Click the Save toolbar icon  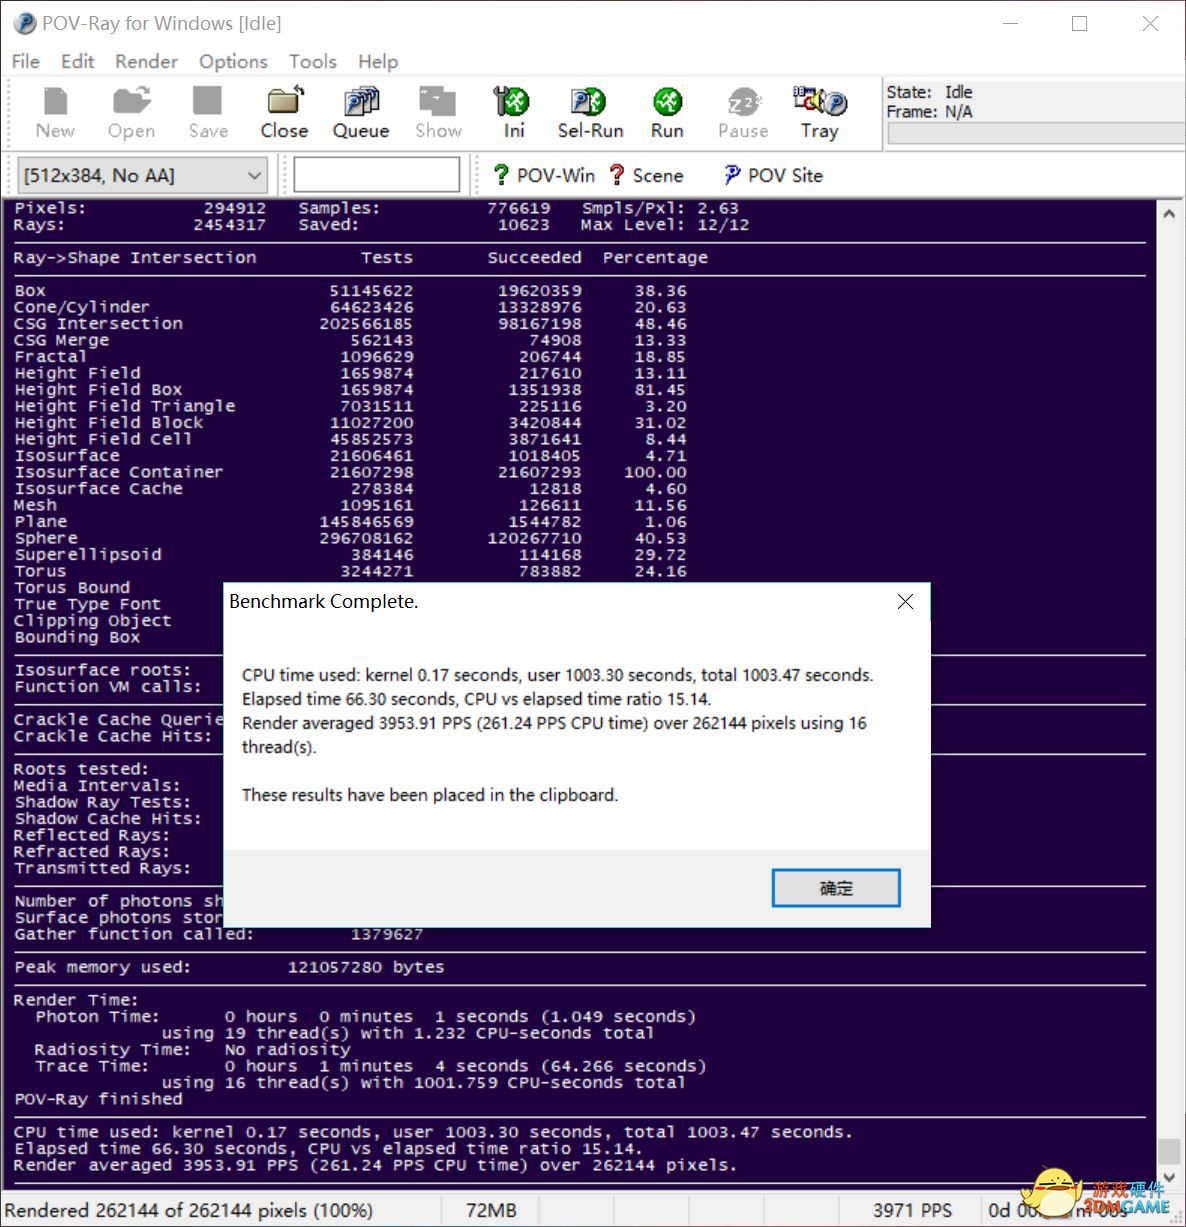pos(208,113)
